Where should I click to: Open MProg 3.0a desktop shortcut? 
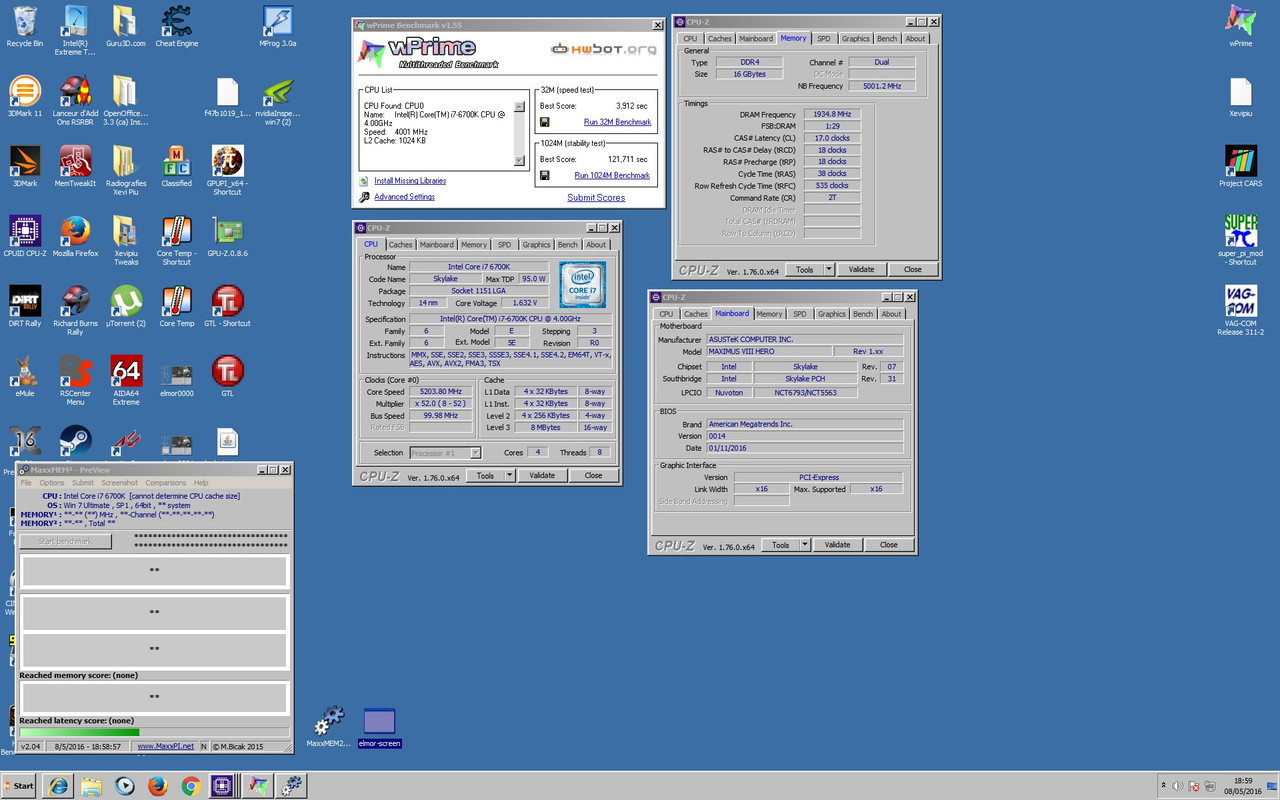pos(277,27)
